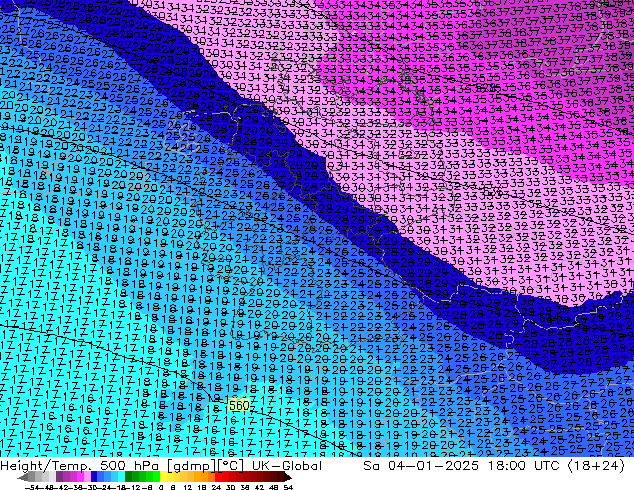This screenshot has width=634, height=490.
Task: Click the bright red 24 legend swatch
Action: (x=218, y=477)
